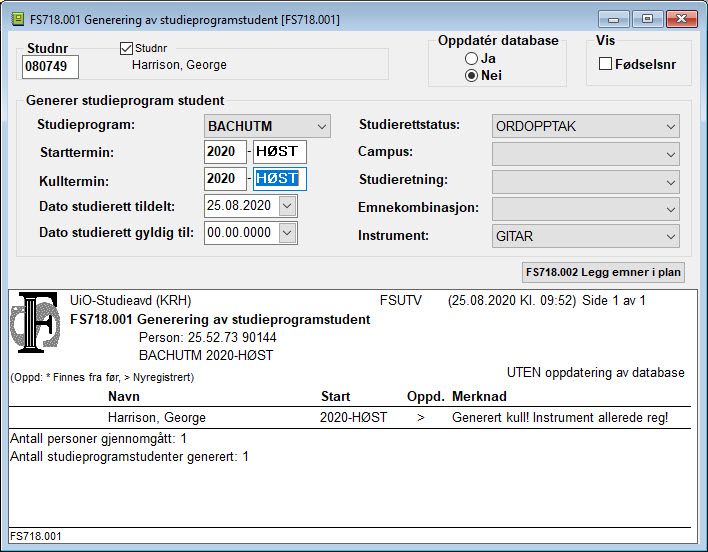Toggle the Studnr checkbox
The width and height of the screenshot is (708, 552).
pos(126,48)
